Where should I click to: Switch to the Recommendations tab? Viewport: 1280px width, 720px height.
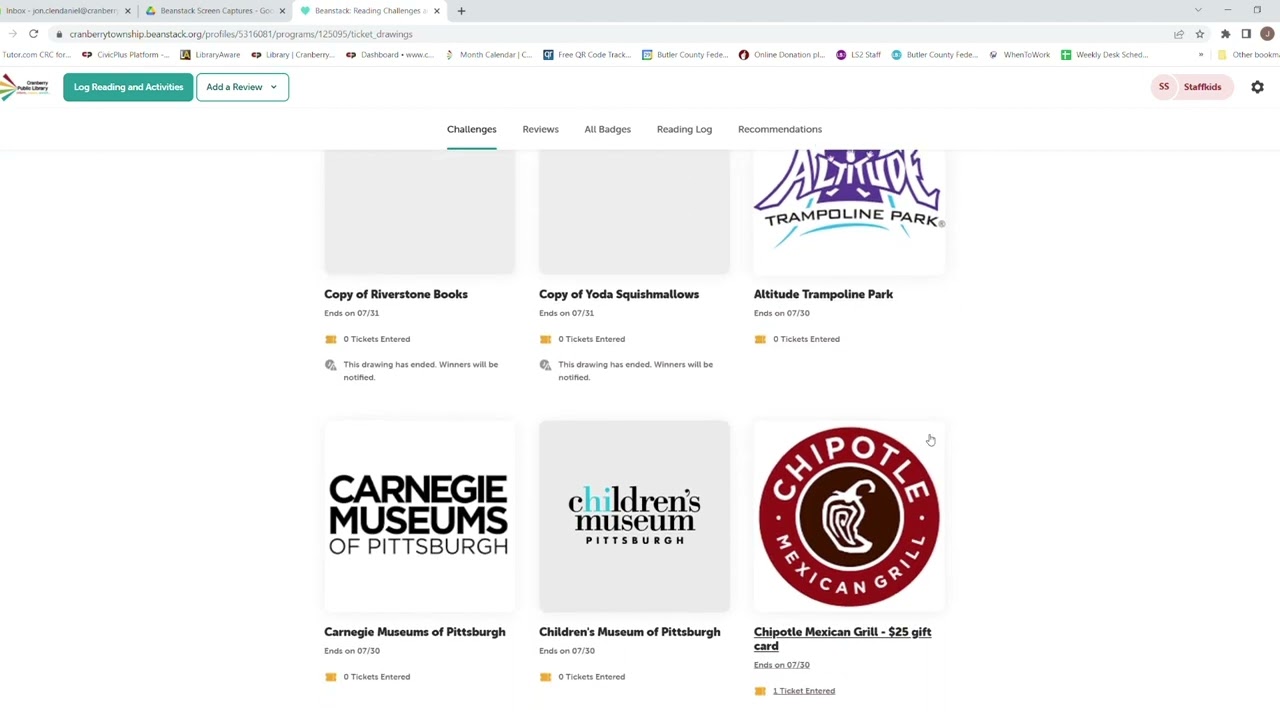[x=780, y=129]
